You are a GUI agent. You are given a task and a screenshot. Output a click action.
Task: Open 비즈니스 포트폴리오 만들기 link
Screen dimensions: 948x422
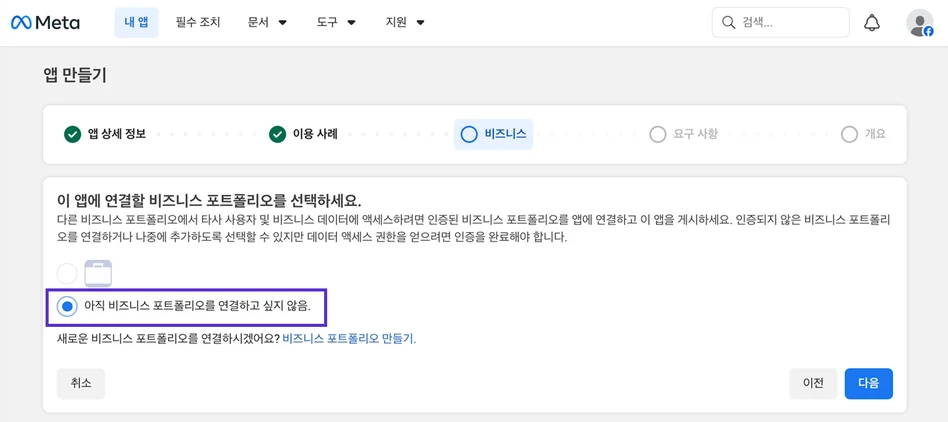point(349,339)
